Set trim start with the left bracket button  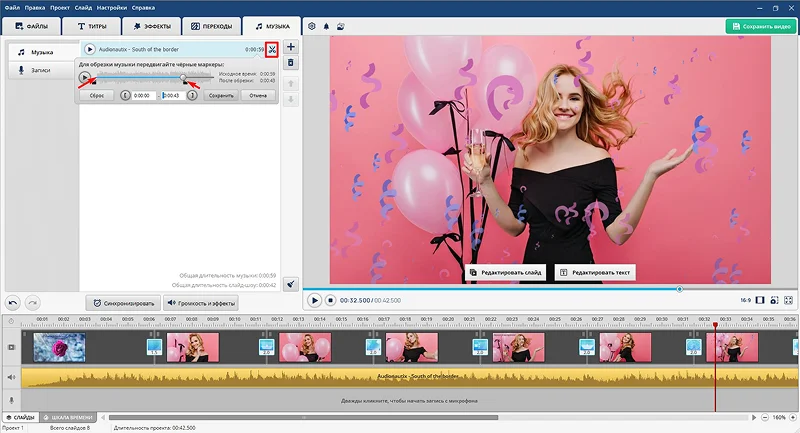(125, 95)
